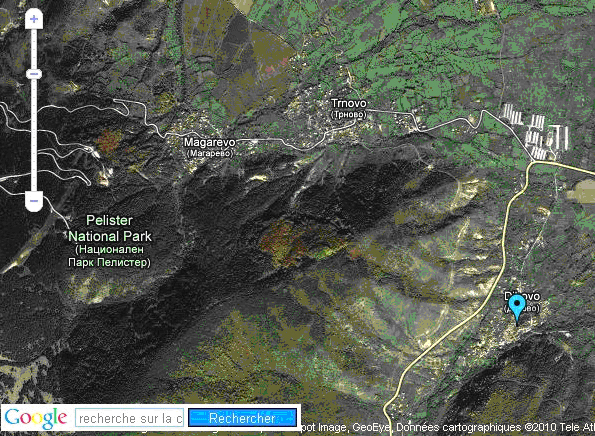The image size is (595, 436).
Task: Select the Magarevo village label
Action: [x=209, y=142]
